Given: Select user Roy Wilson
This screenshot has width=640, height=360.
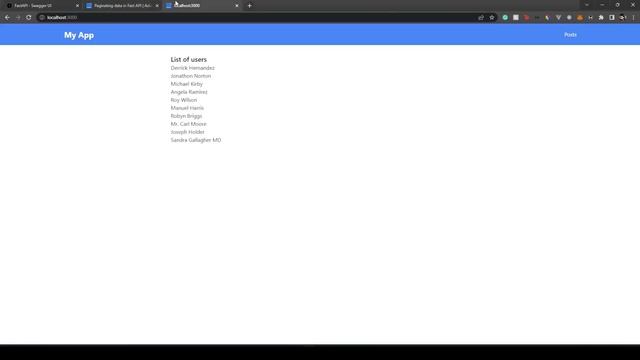Looking at the screenshot, I should pyautogui.click(x=184, y=100).
